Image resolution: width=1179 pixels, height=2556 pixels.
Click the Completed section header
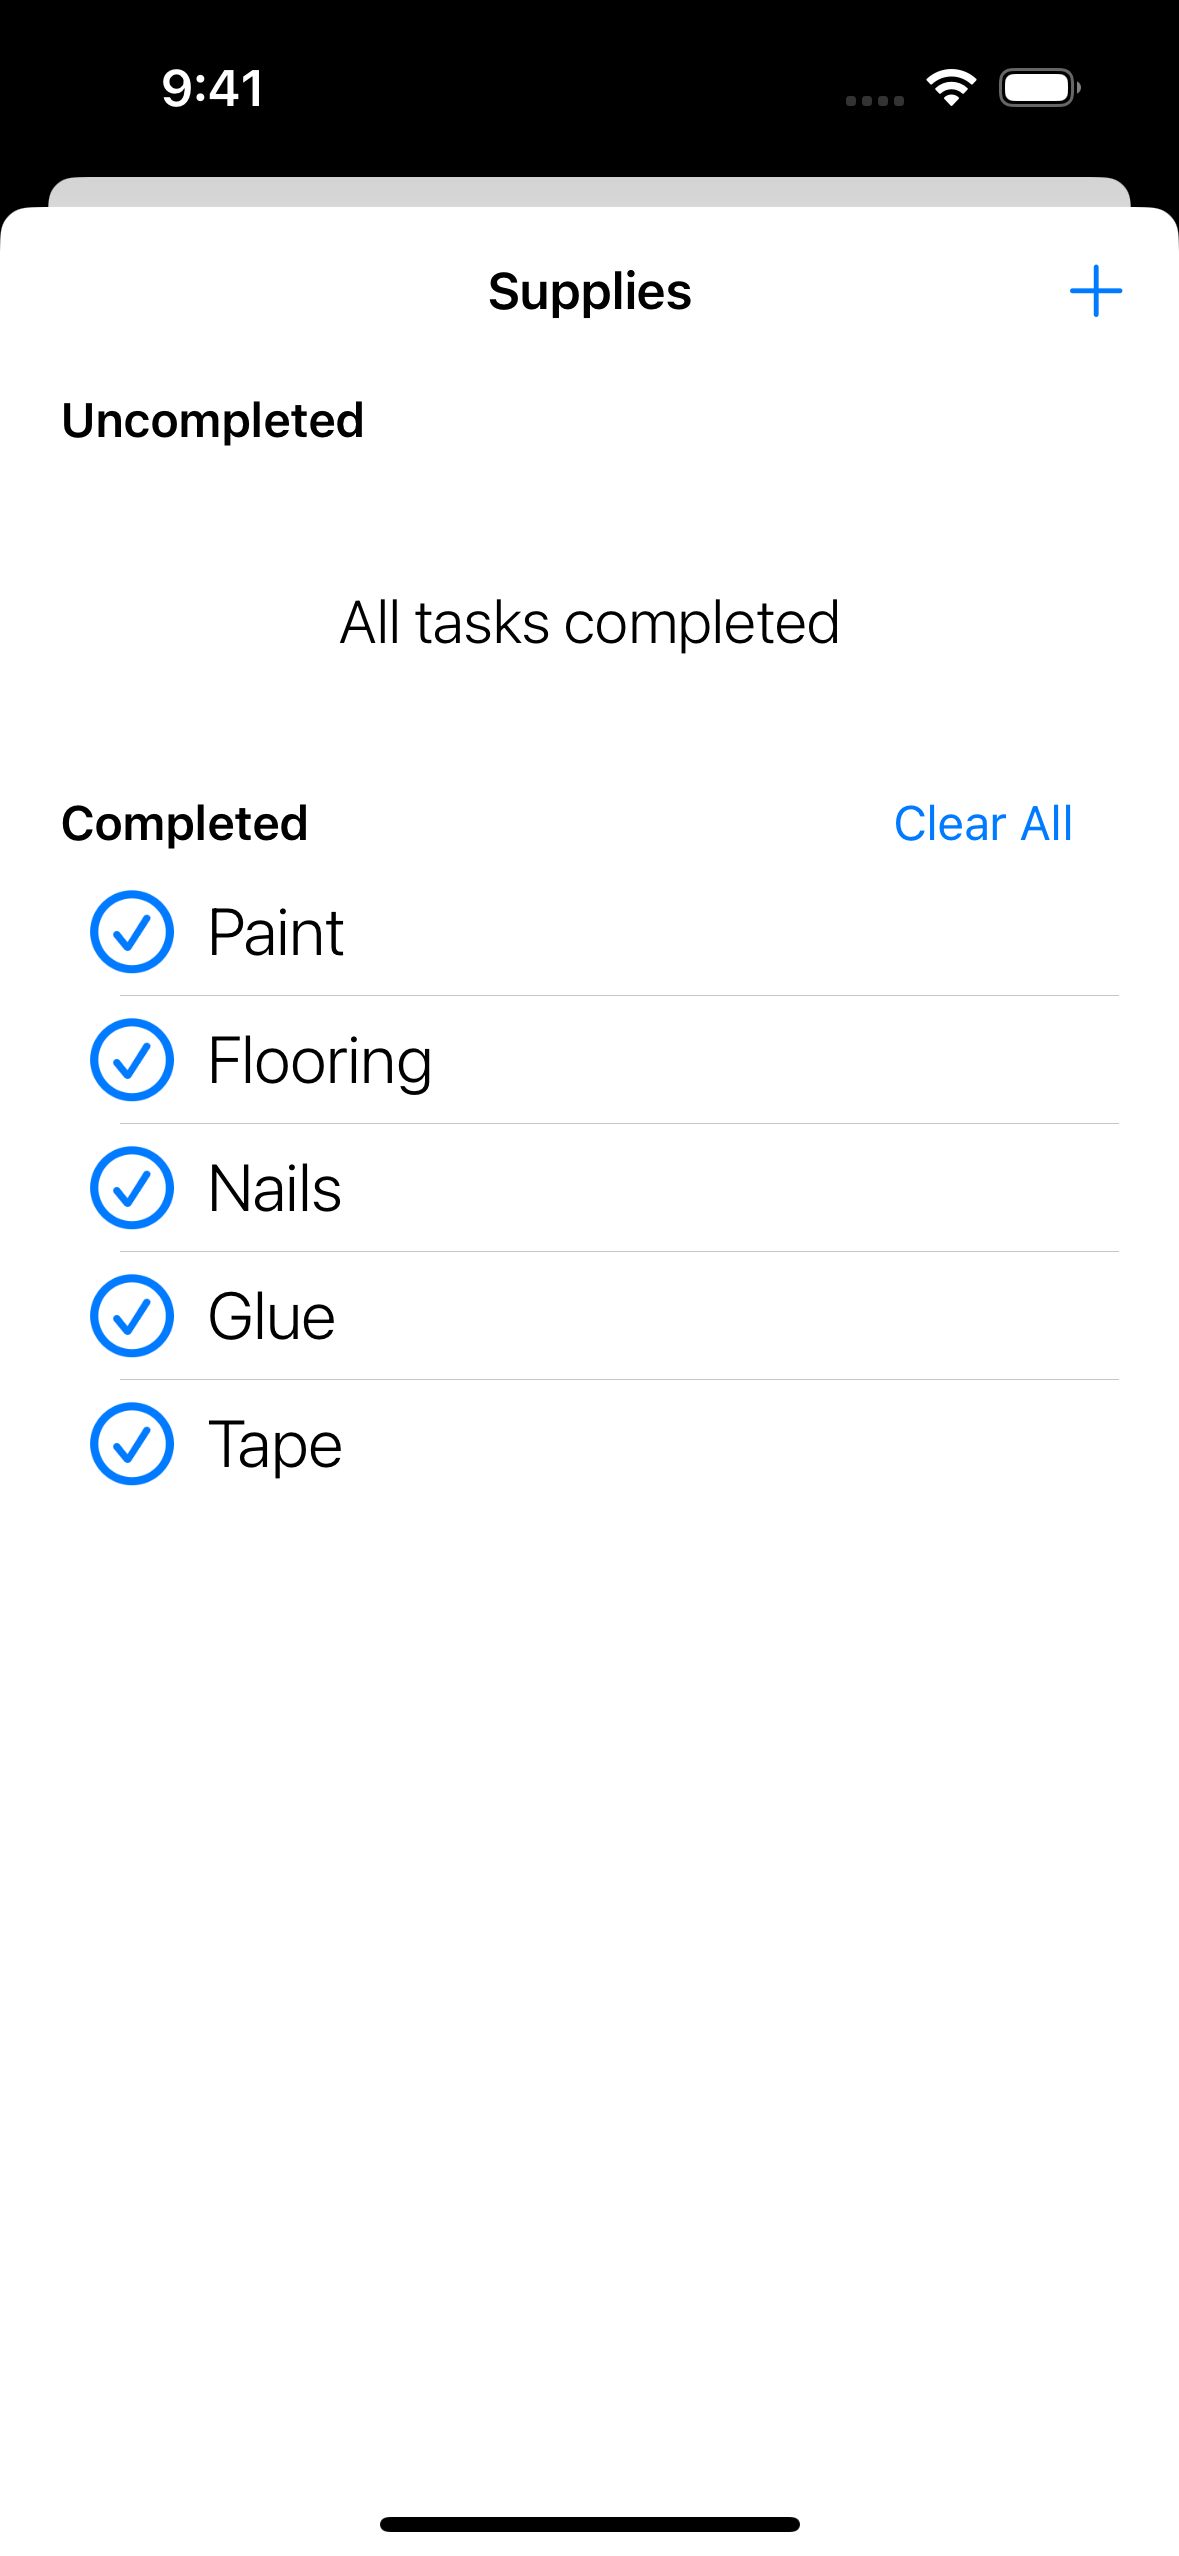click(x=185, y=824)
